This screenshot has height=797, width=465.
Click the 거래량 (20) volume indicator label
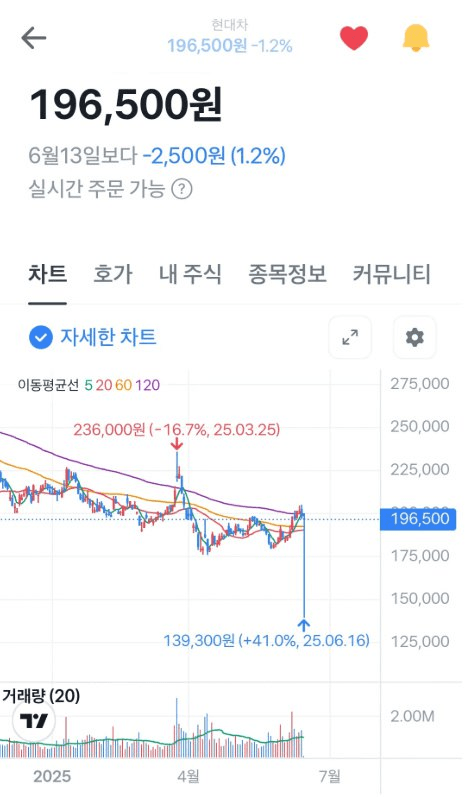click(41, 696)
